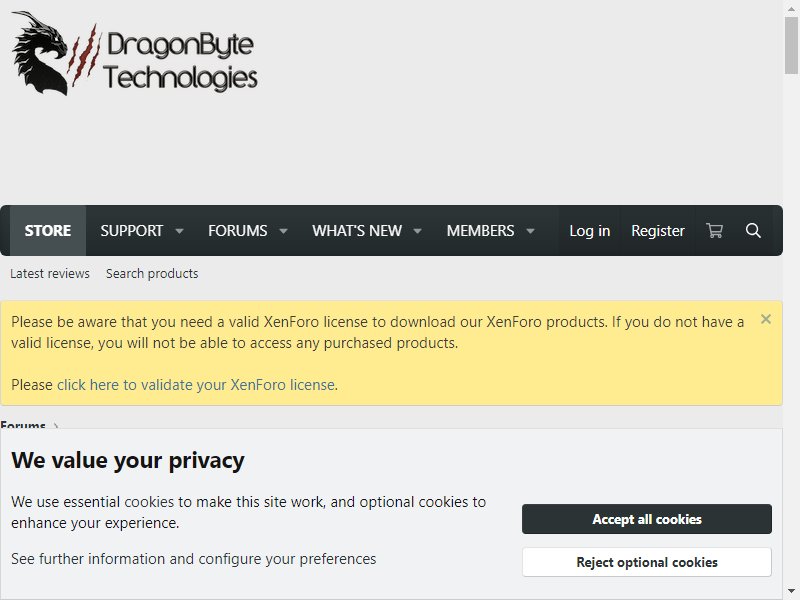The image size is (800, 600).
Task: Expand the What's New dropdown arrow
Action: click(417, 231)
